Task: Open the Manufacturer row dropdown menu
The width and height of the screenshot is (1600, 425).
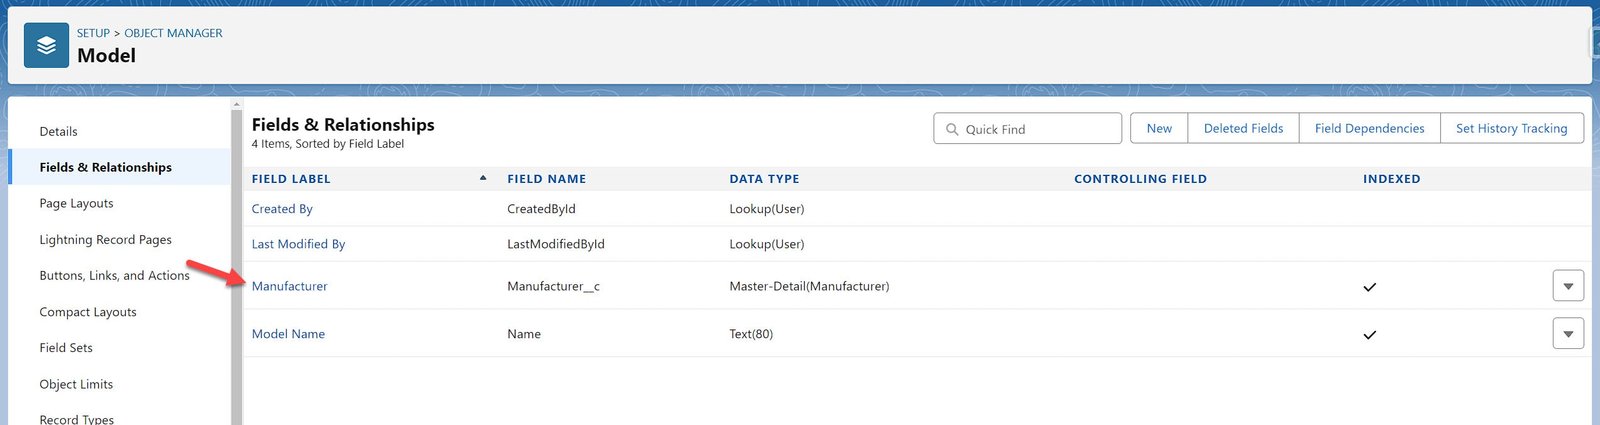Action: (1568, 286)
